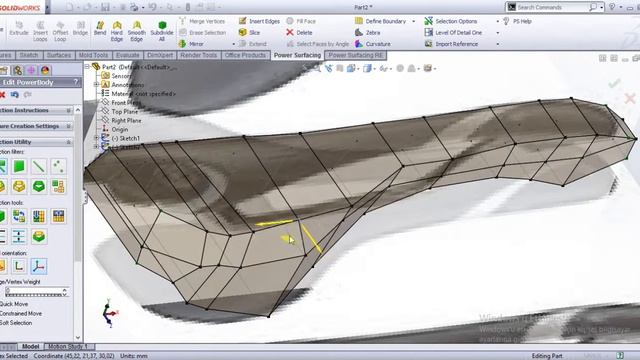This screenshot has height=360, width=640.
Task: Click the Bridge tool icon
Action: tap(80, 25)
